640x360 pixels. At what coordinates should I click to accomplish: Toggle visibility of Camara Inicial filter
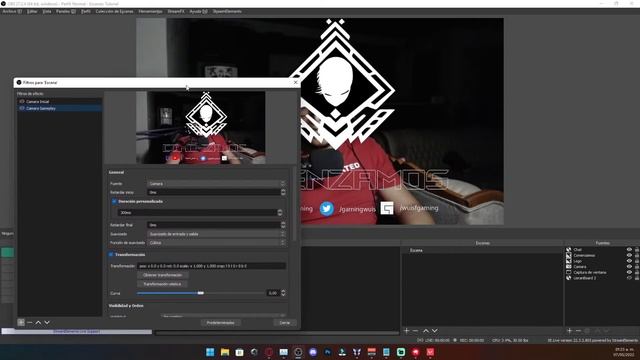22,101
